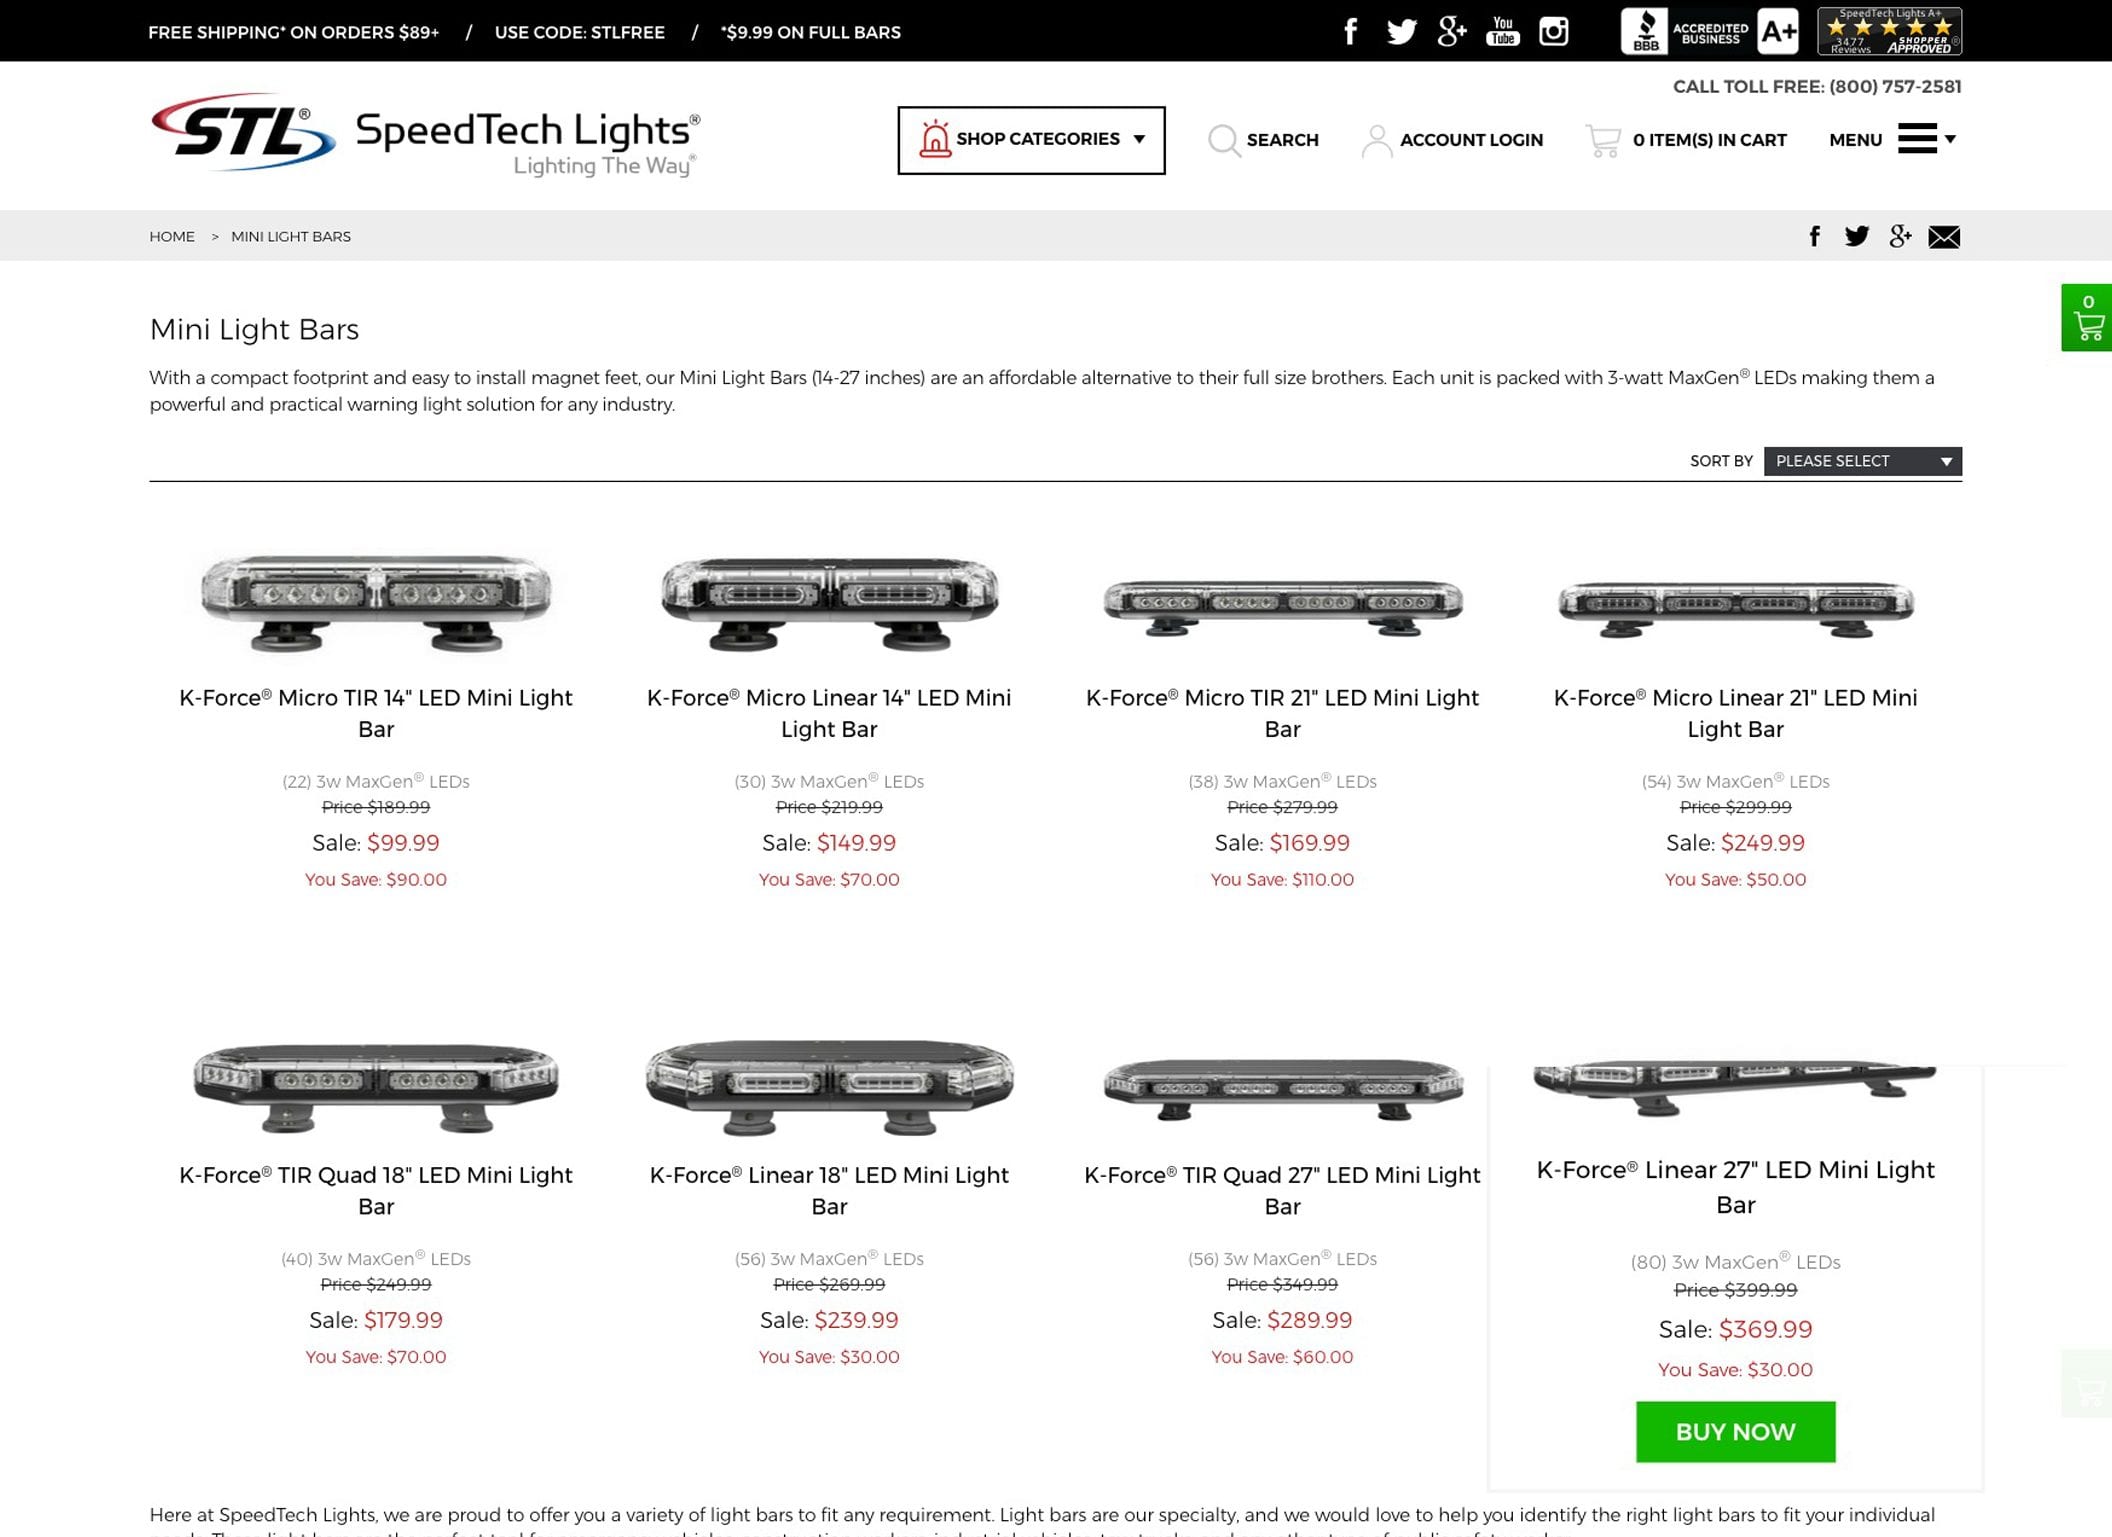Open the Search icon

coord(1224,140)
